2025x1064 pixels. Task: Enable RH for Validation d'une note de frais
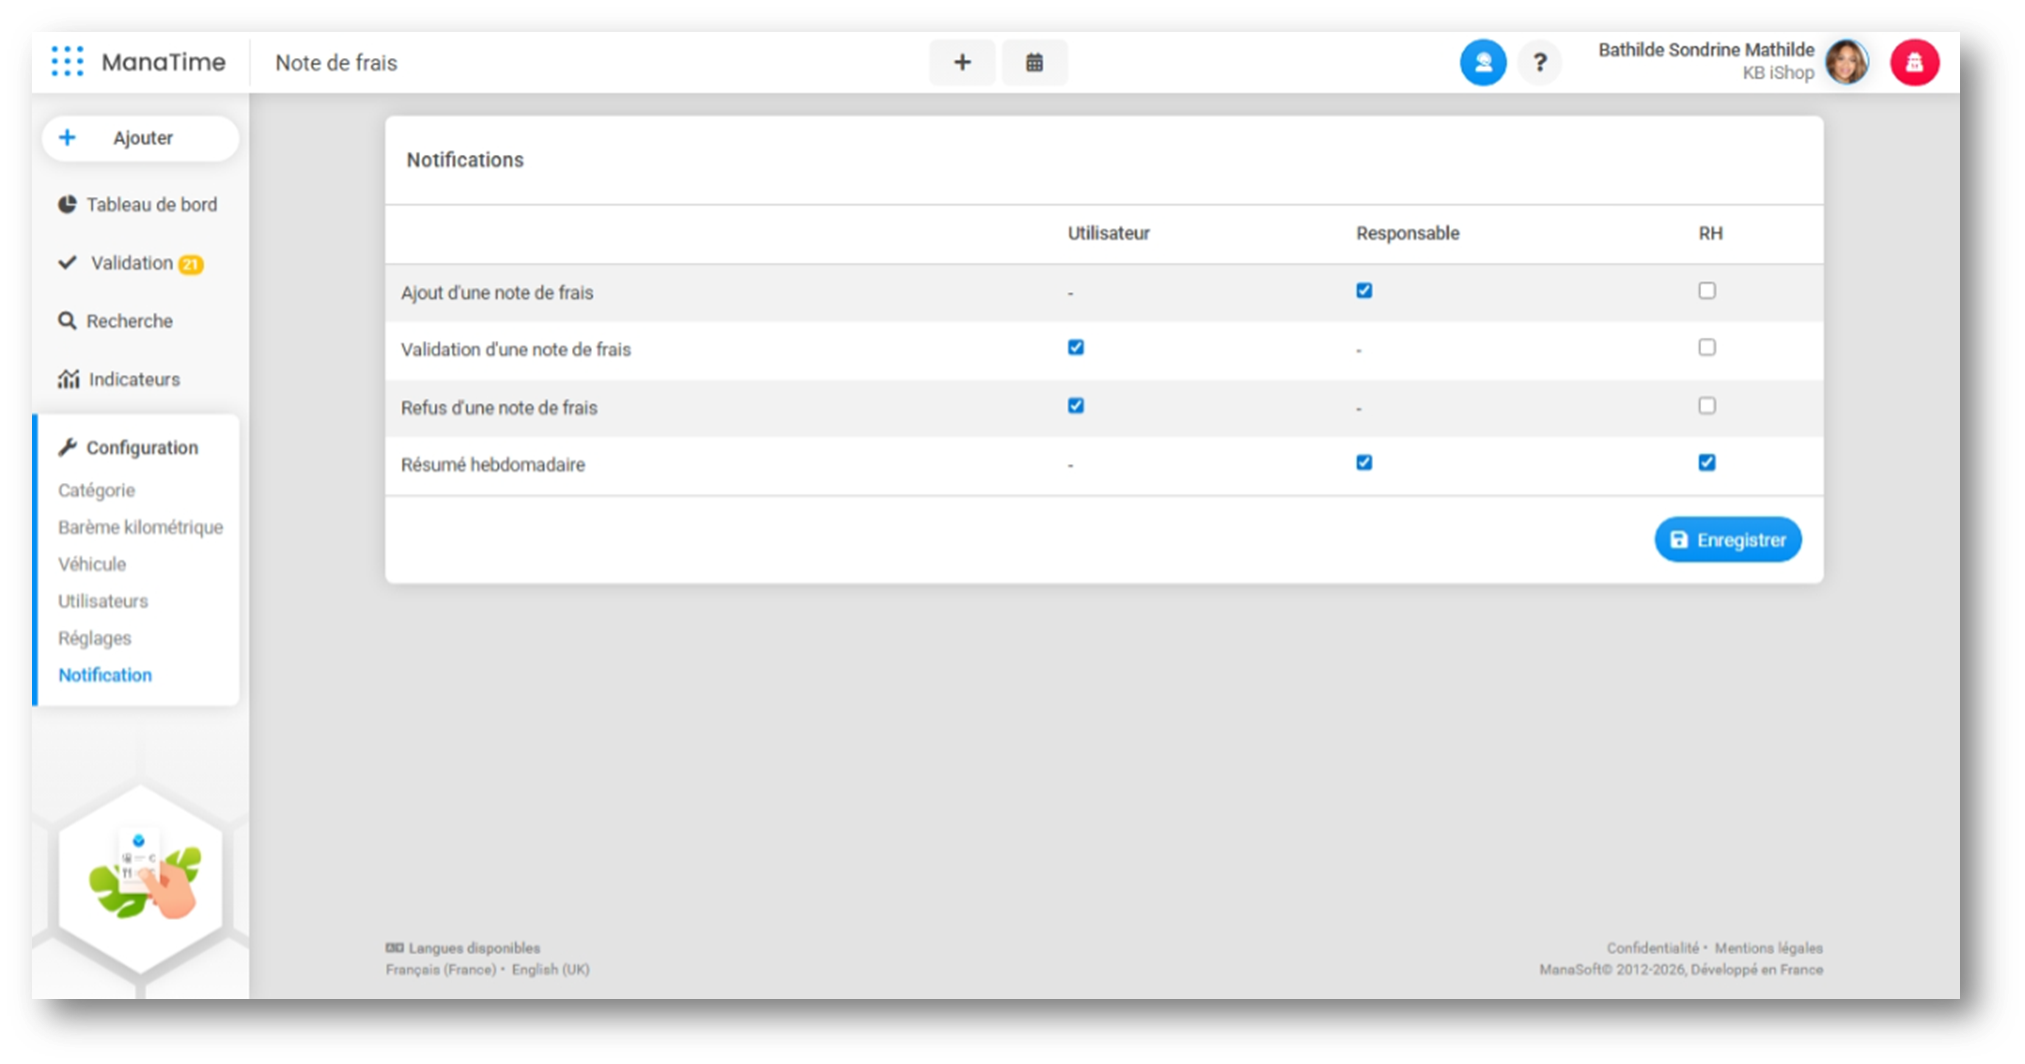1707,348
